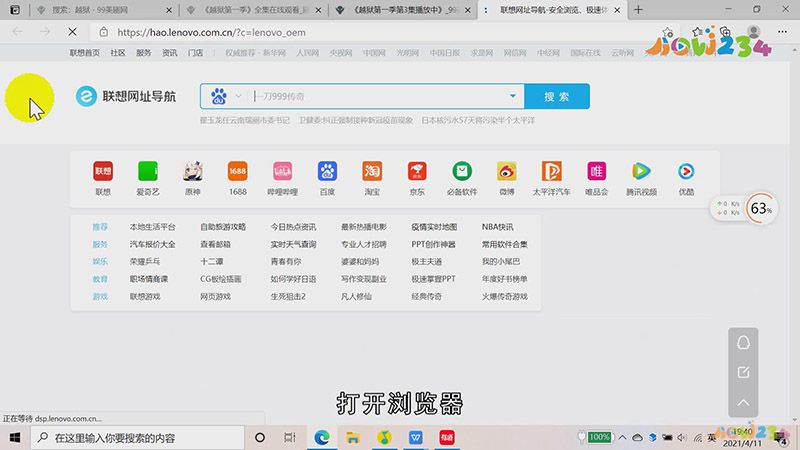The image size is (800, 450).
Task: Click the Cortana circle icon
Action: [x=260, y=438]
